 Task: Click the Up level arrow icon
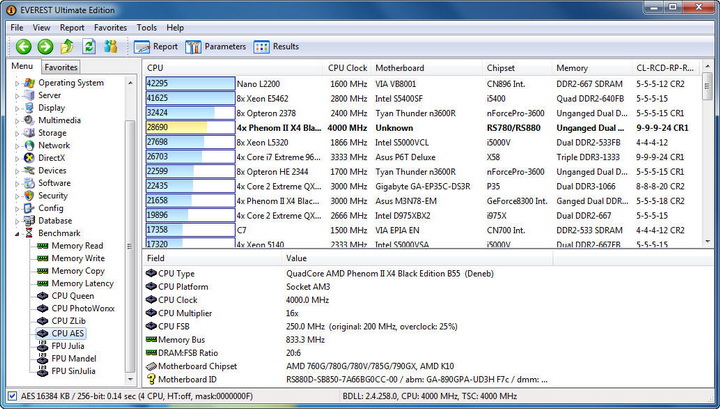click(67, 46)
